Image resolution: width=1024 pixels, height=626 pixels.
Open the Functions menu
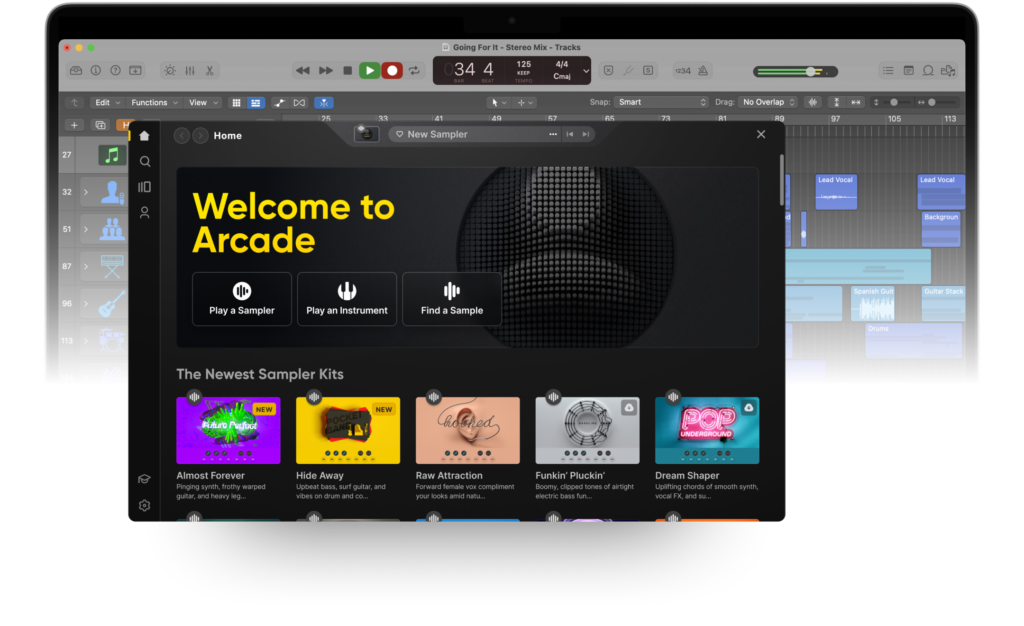153,102
